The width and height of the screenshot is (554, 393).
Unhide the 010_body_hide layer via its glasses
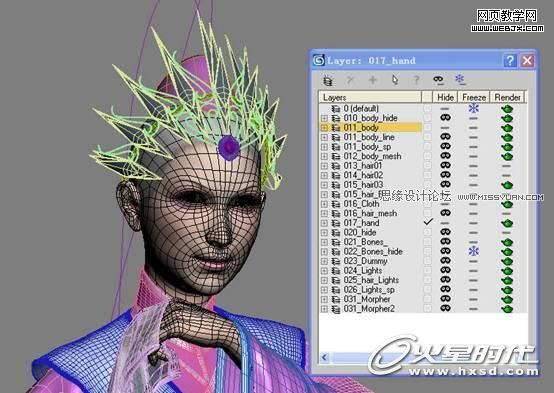[x=446, y=117]
